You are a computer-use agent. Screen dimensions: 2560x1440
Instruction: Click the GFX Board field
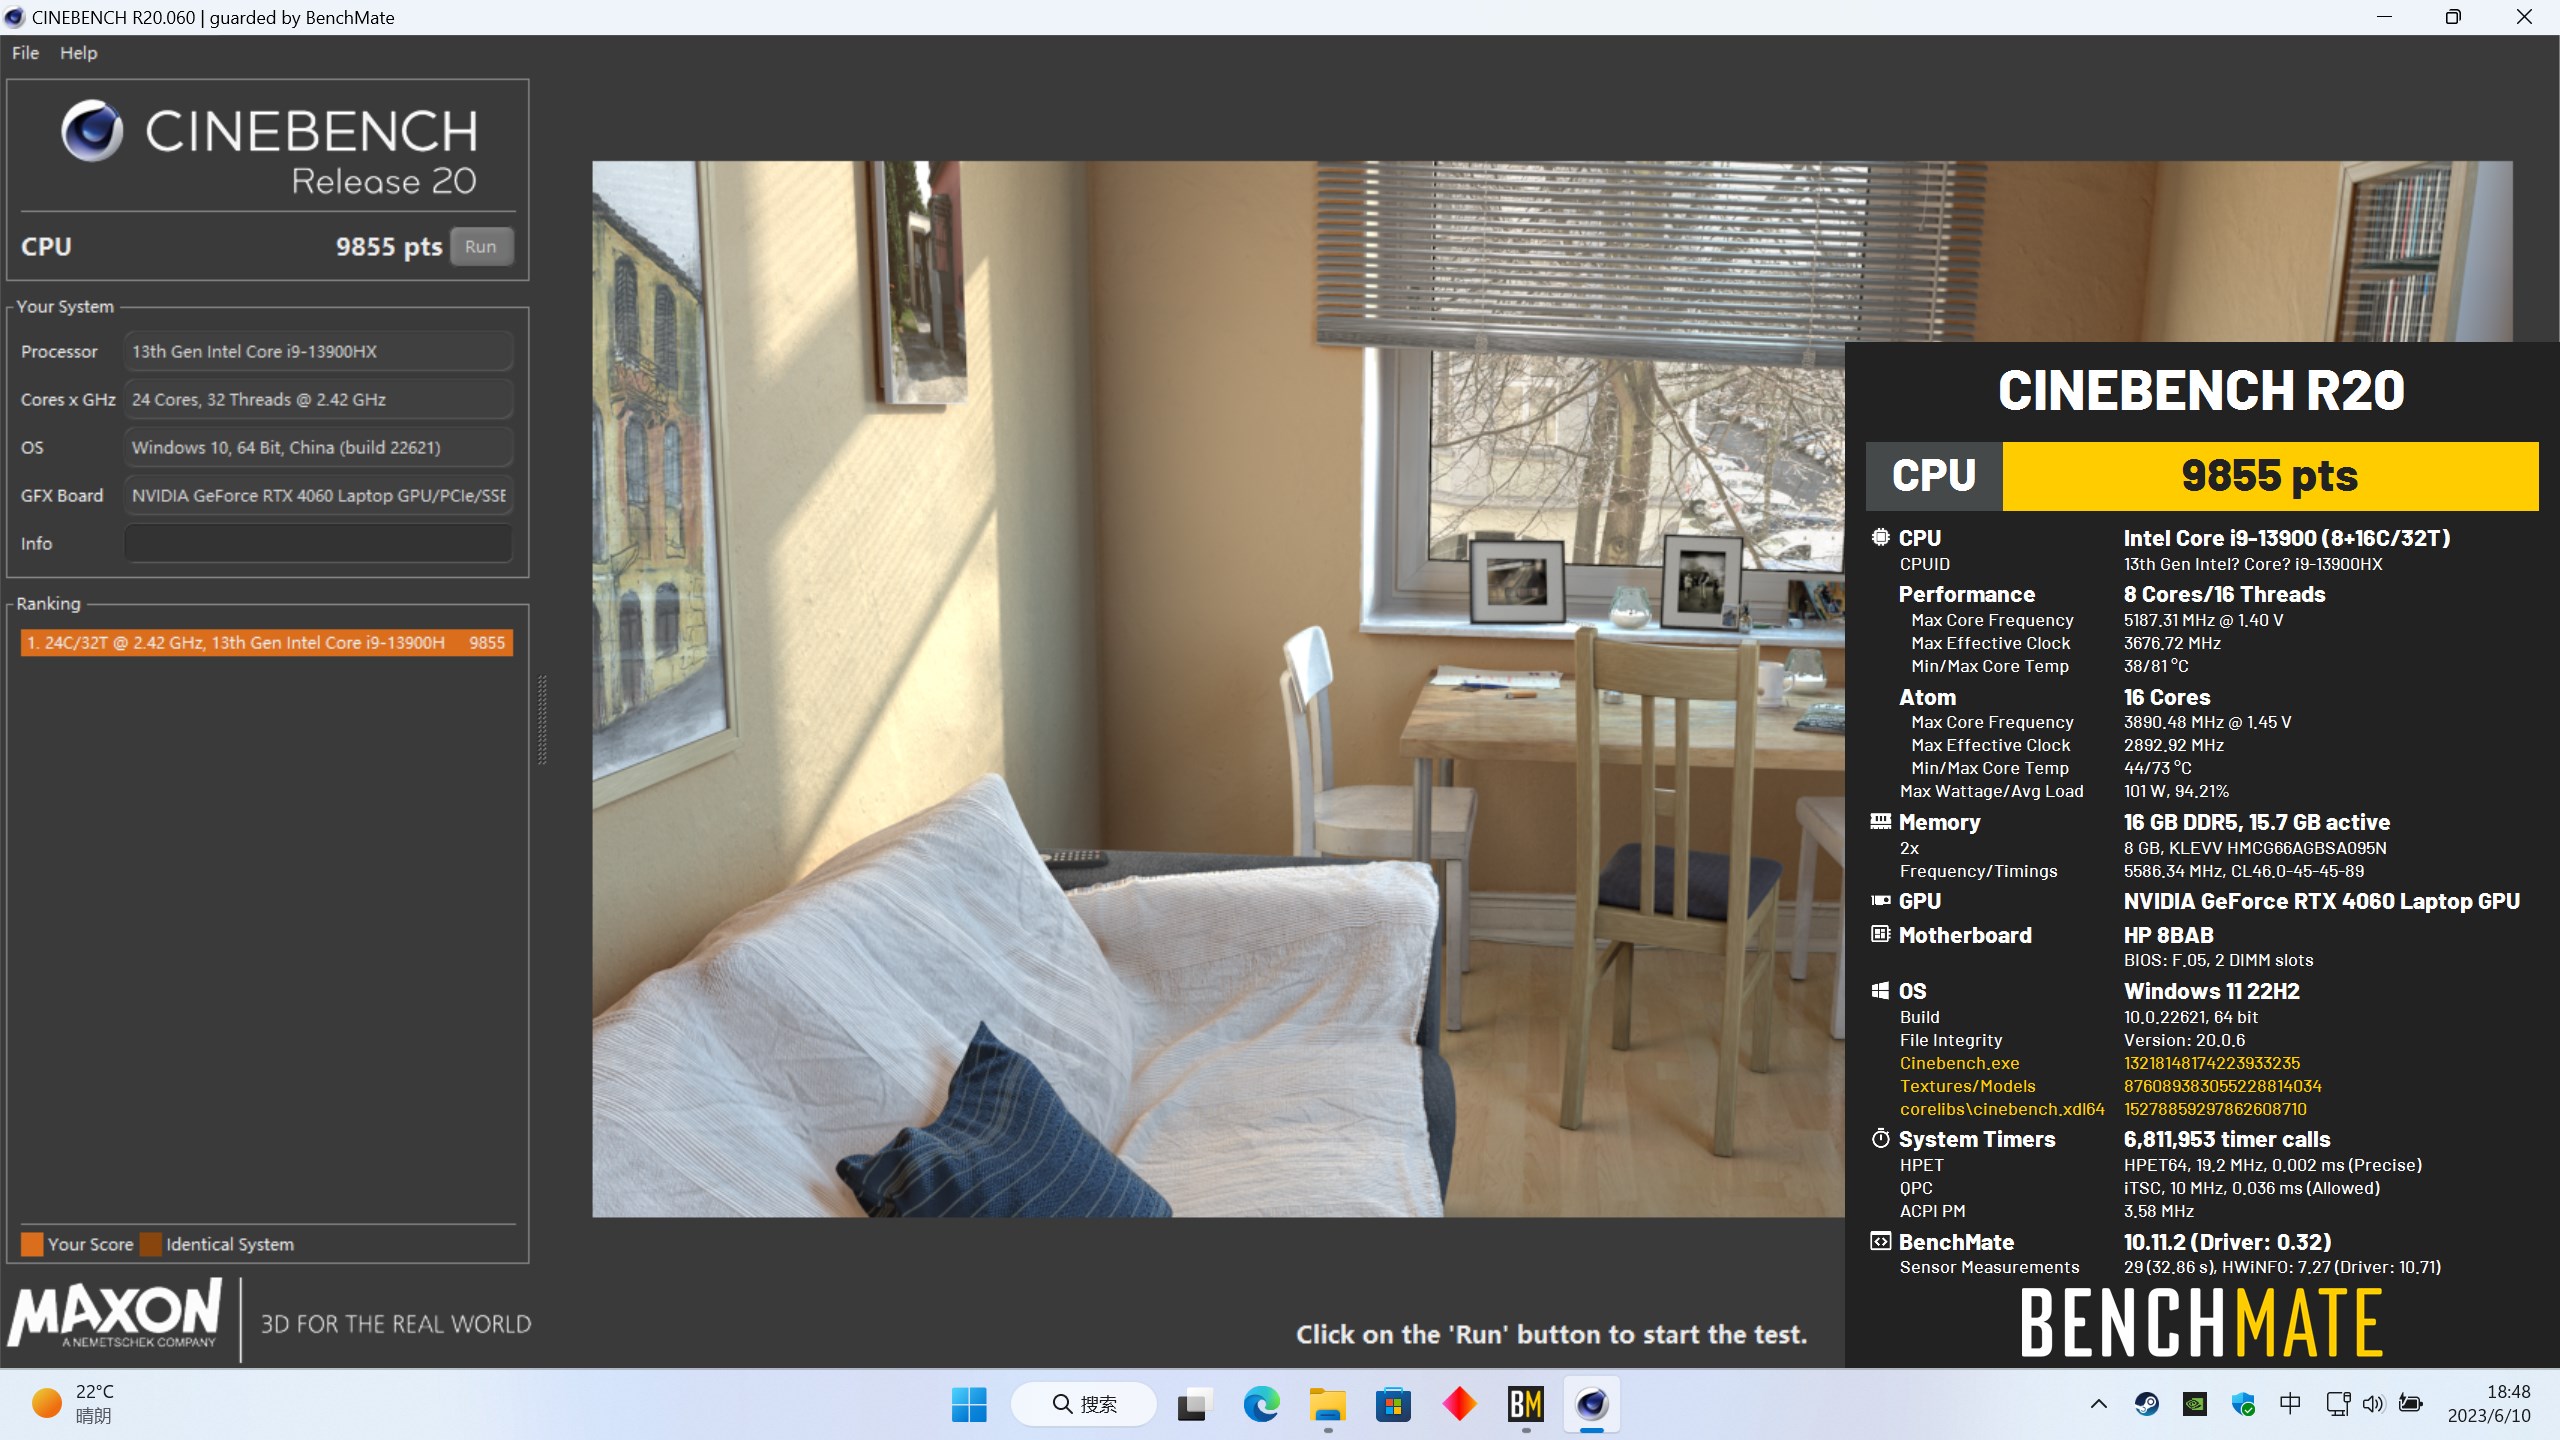click(x=318, y=495)
